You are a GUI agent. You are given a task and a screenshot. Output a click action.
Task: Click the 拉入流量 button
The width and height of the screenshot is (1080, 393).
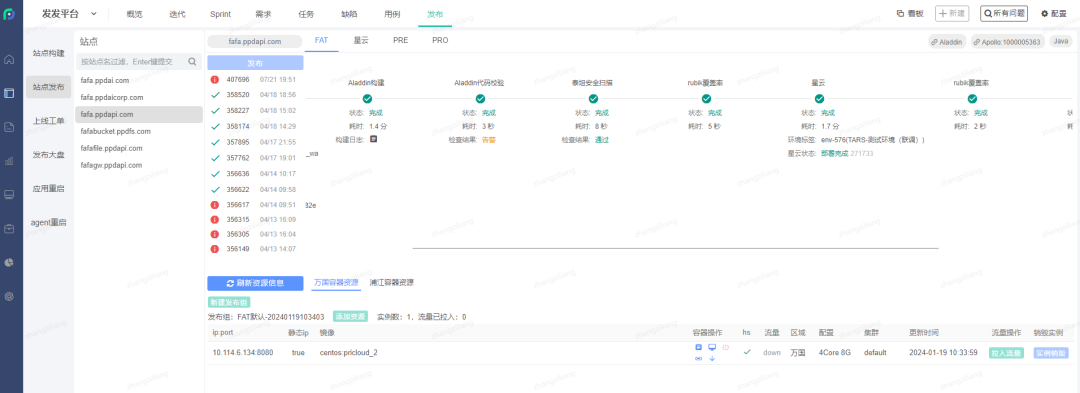point(1006,352)
